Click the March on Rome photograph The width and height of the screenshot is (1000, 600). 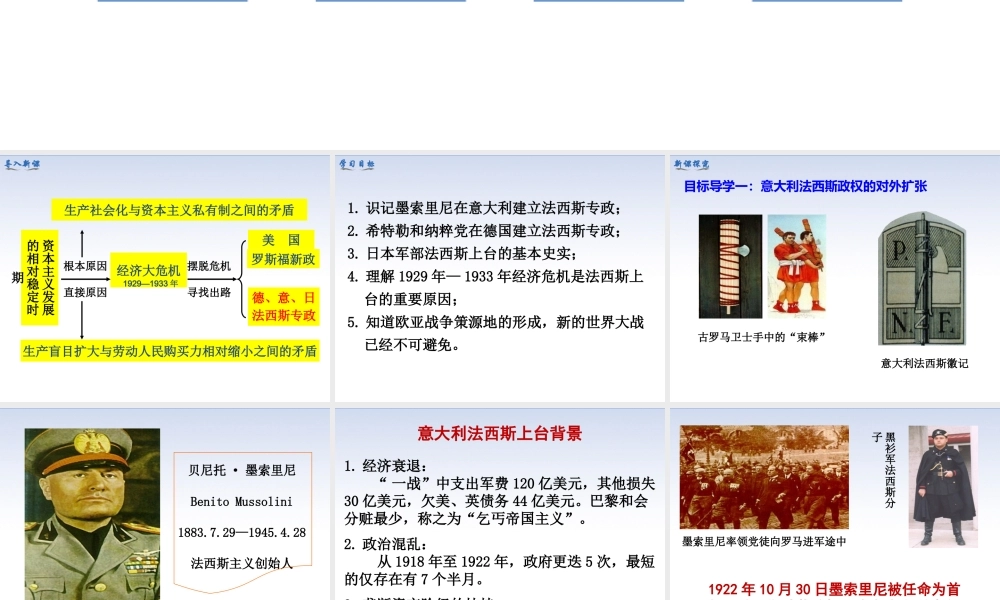[764, 477]
